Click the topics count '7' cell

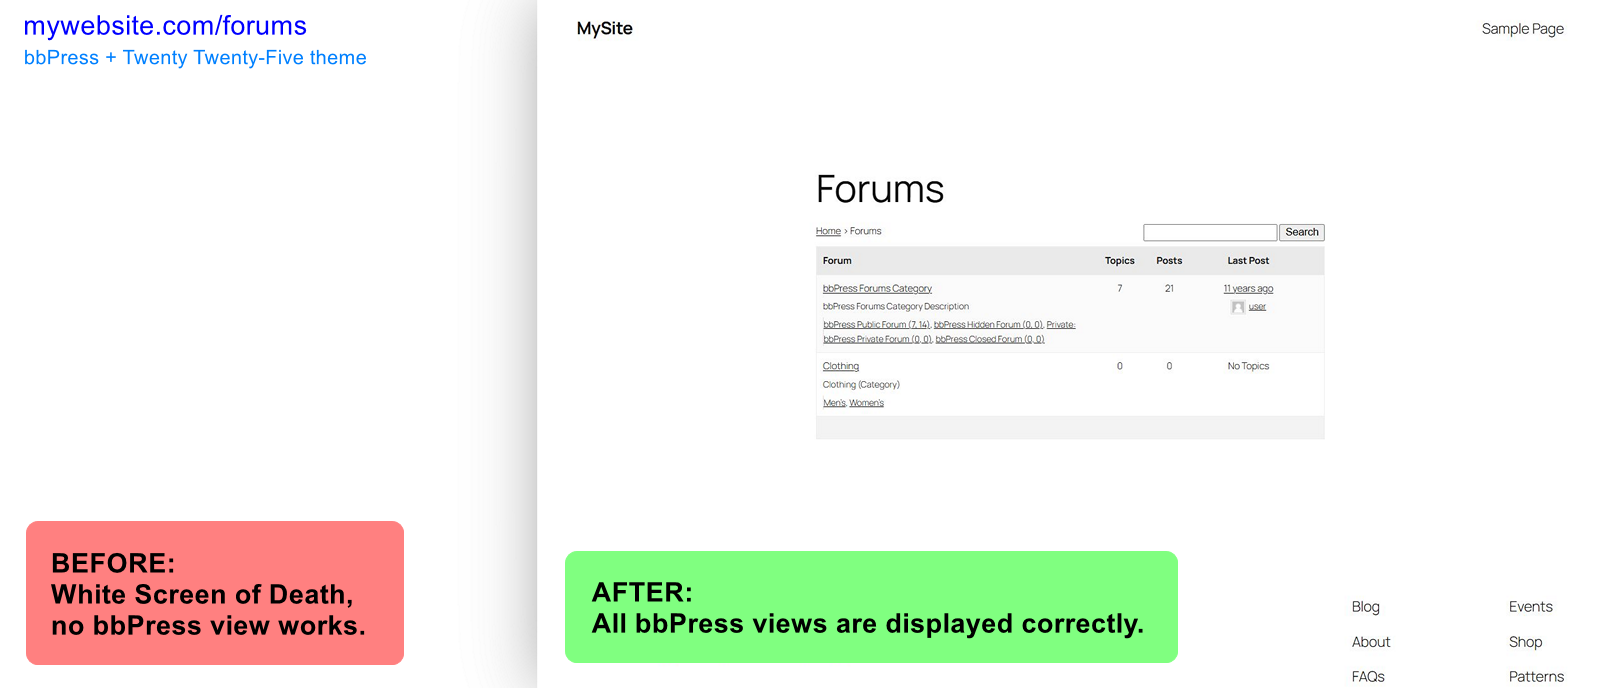[x=1119, y=288]
